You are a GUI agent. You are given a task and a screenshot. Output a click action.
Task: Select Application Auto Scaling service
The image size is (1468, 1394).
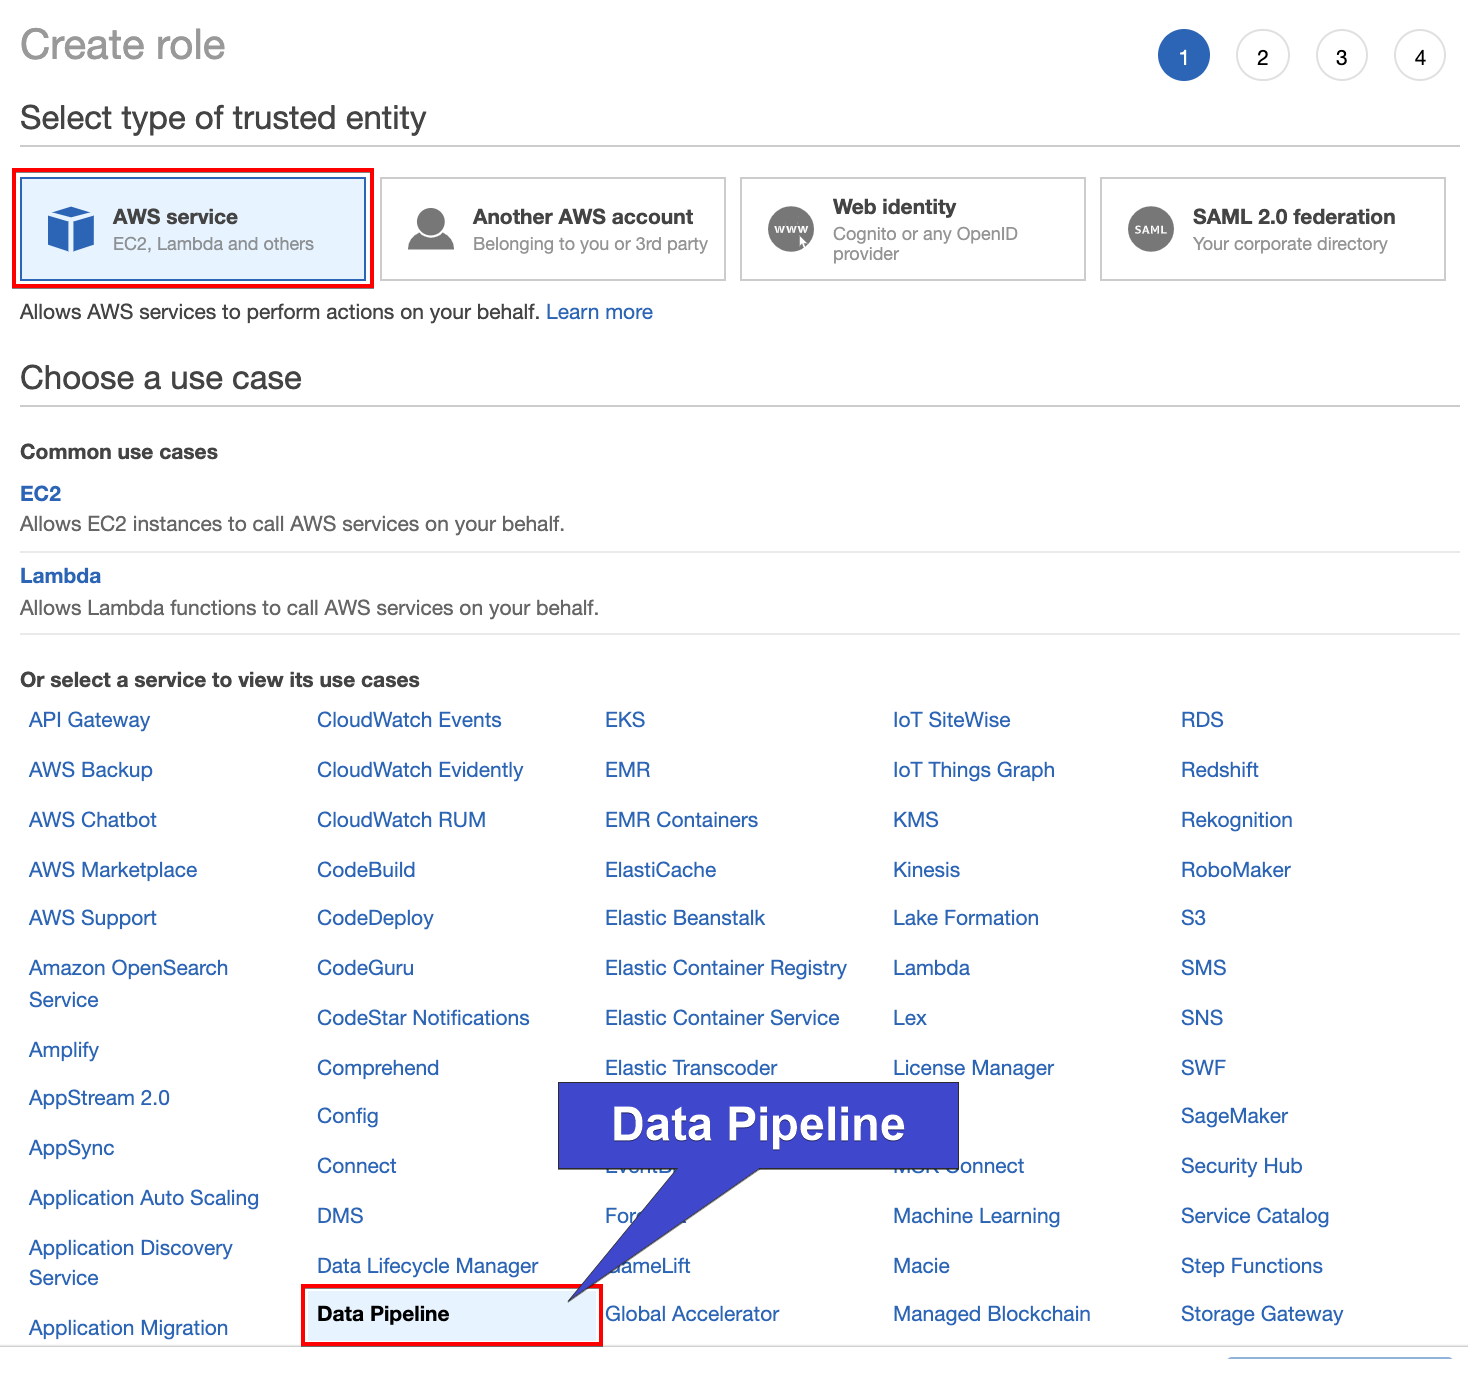tap(144, 1198)
